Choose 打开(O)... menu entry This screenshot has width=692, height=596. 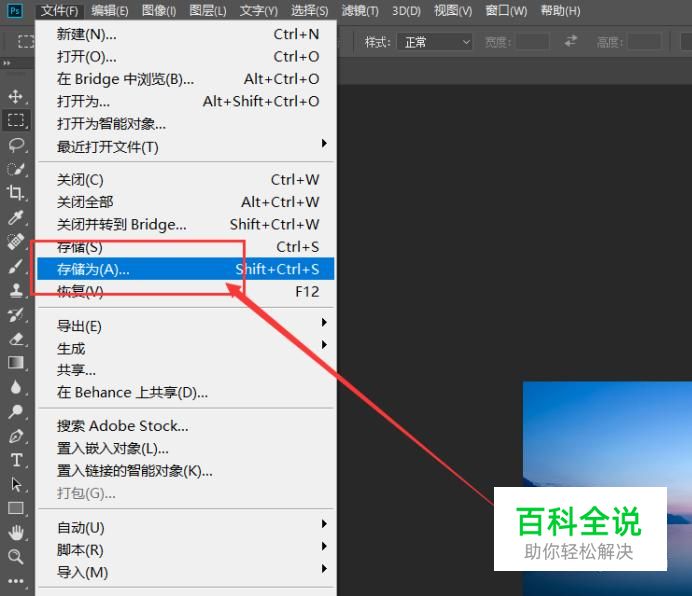(185, 57)
